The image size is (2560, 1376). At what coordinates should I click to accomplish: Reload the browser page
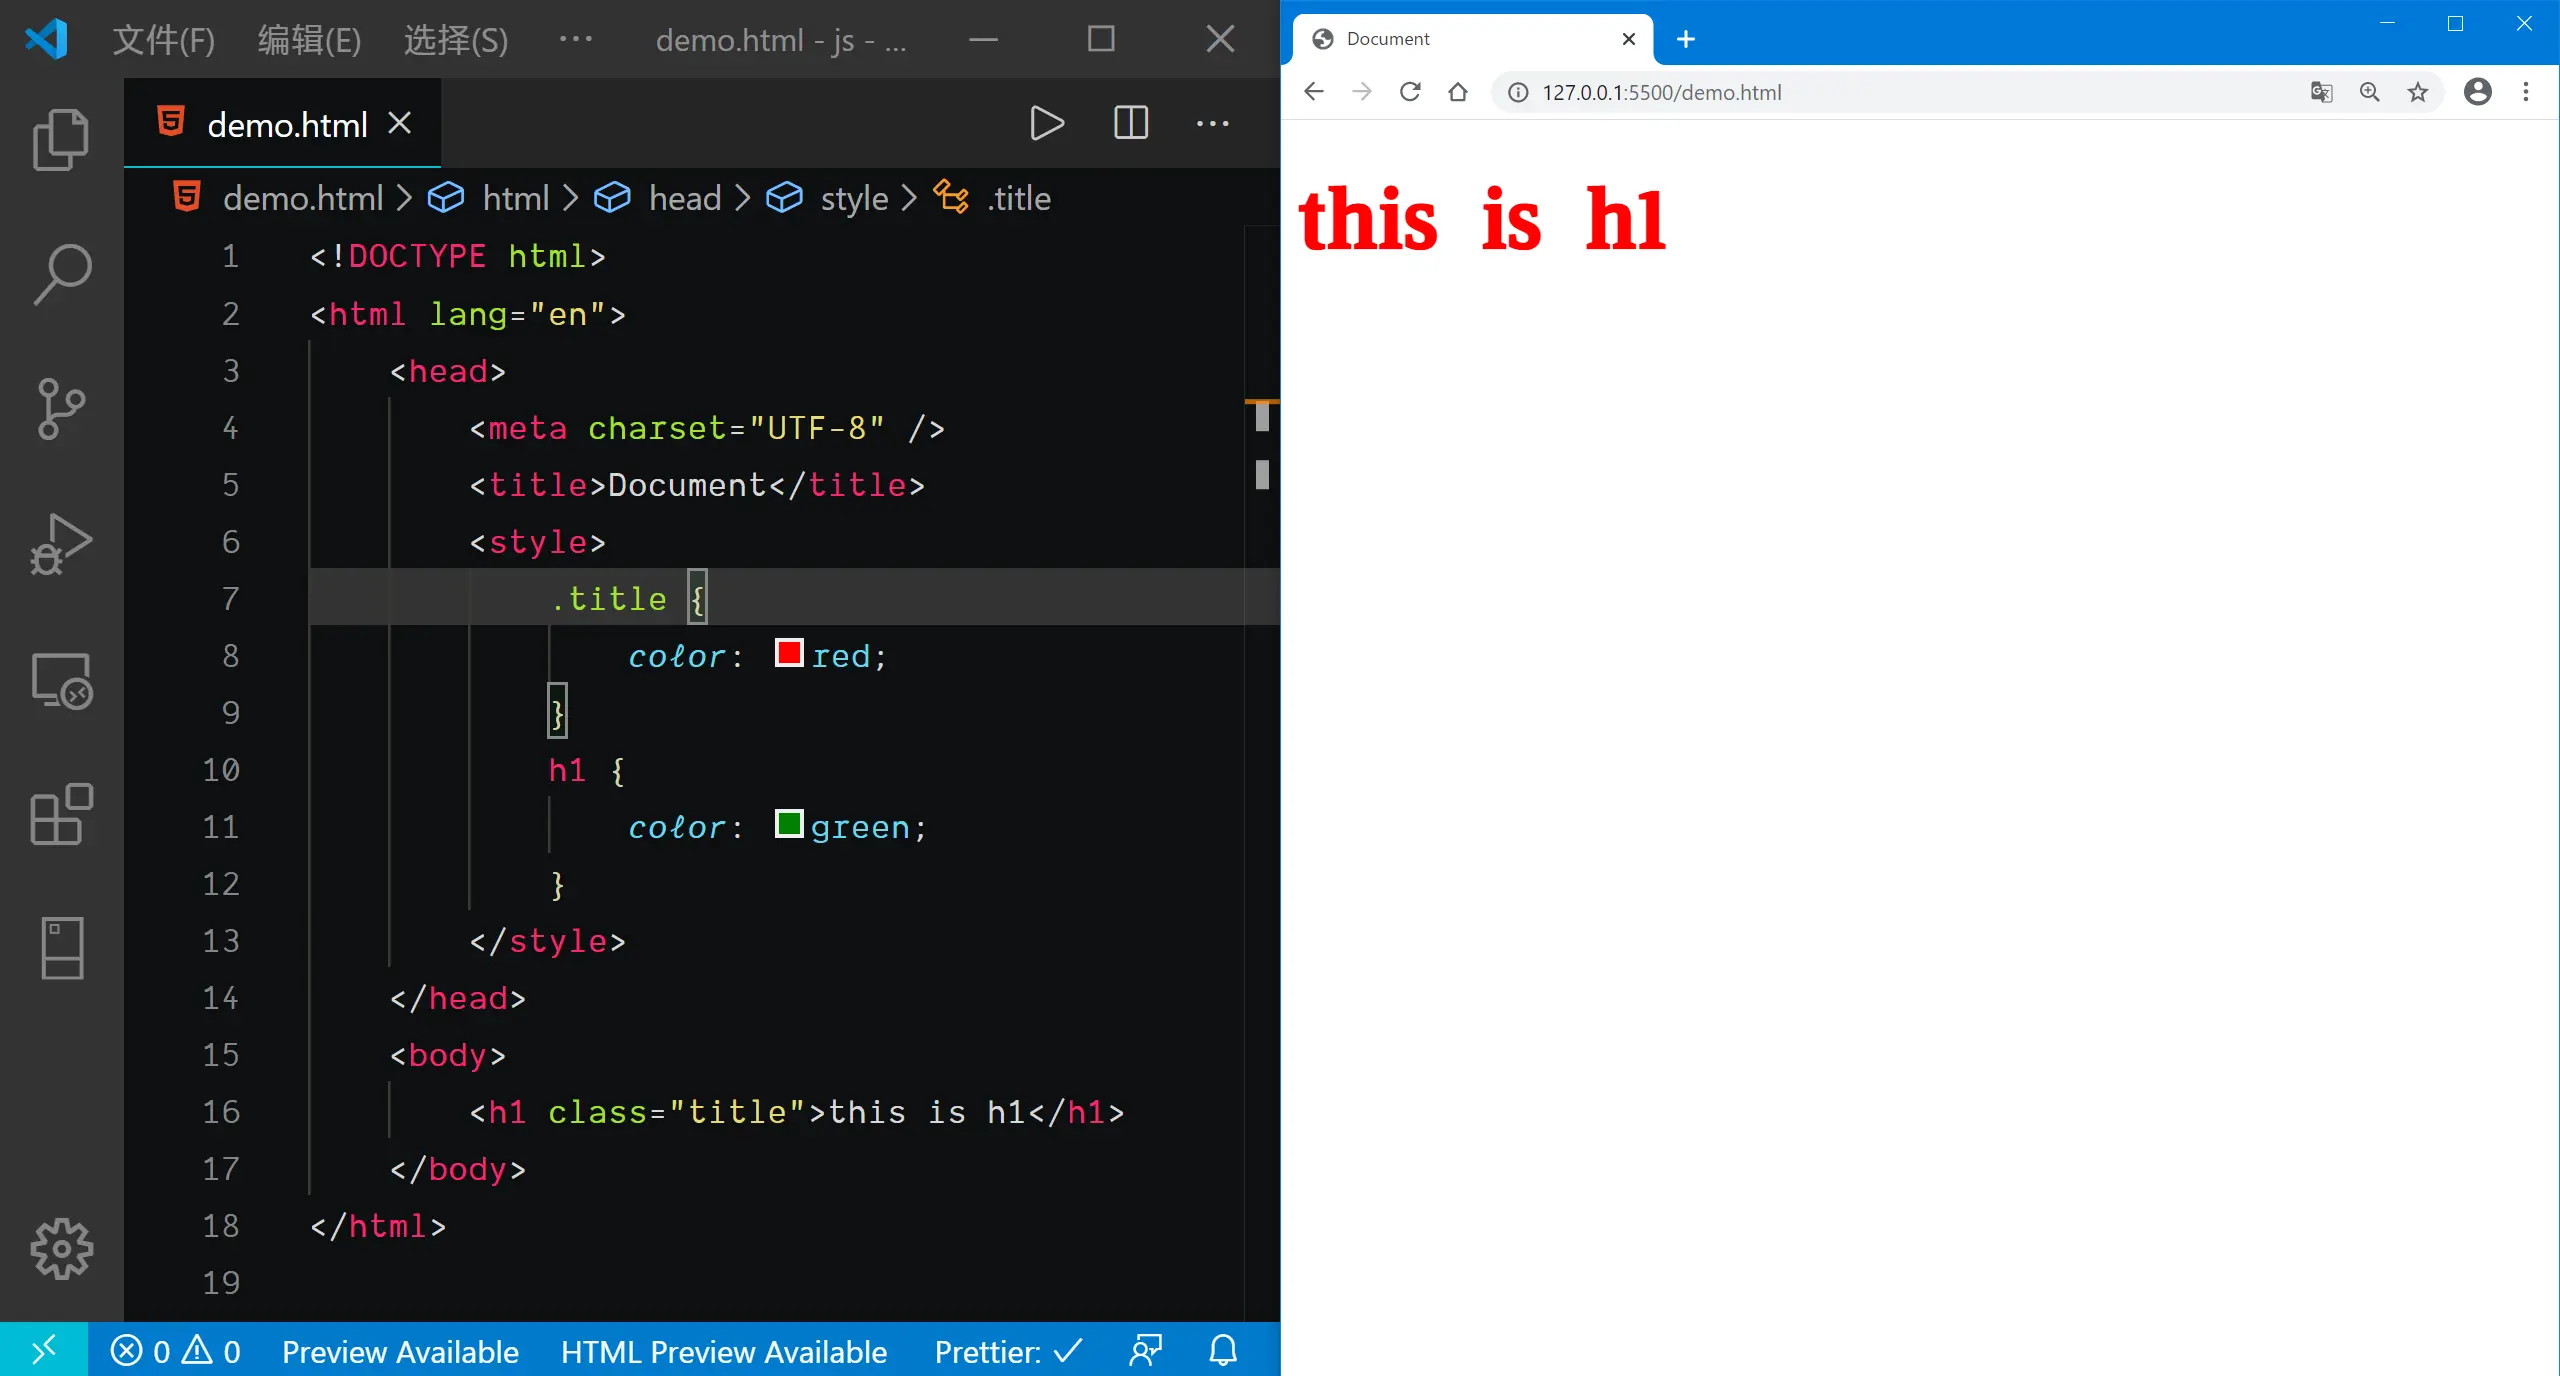click(x=1410, y=93)
